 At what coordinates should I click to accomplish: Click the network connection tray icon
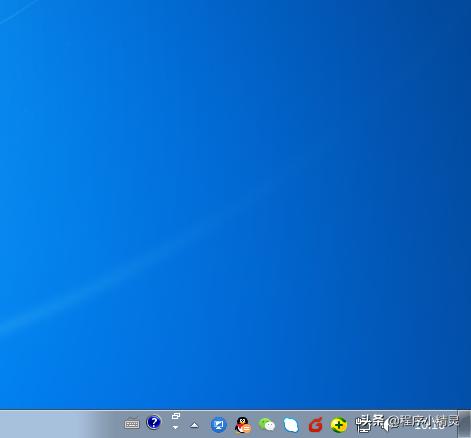point(363,425)
